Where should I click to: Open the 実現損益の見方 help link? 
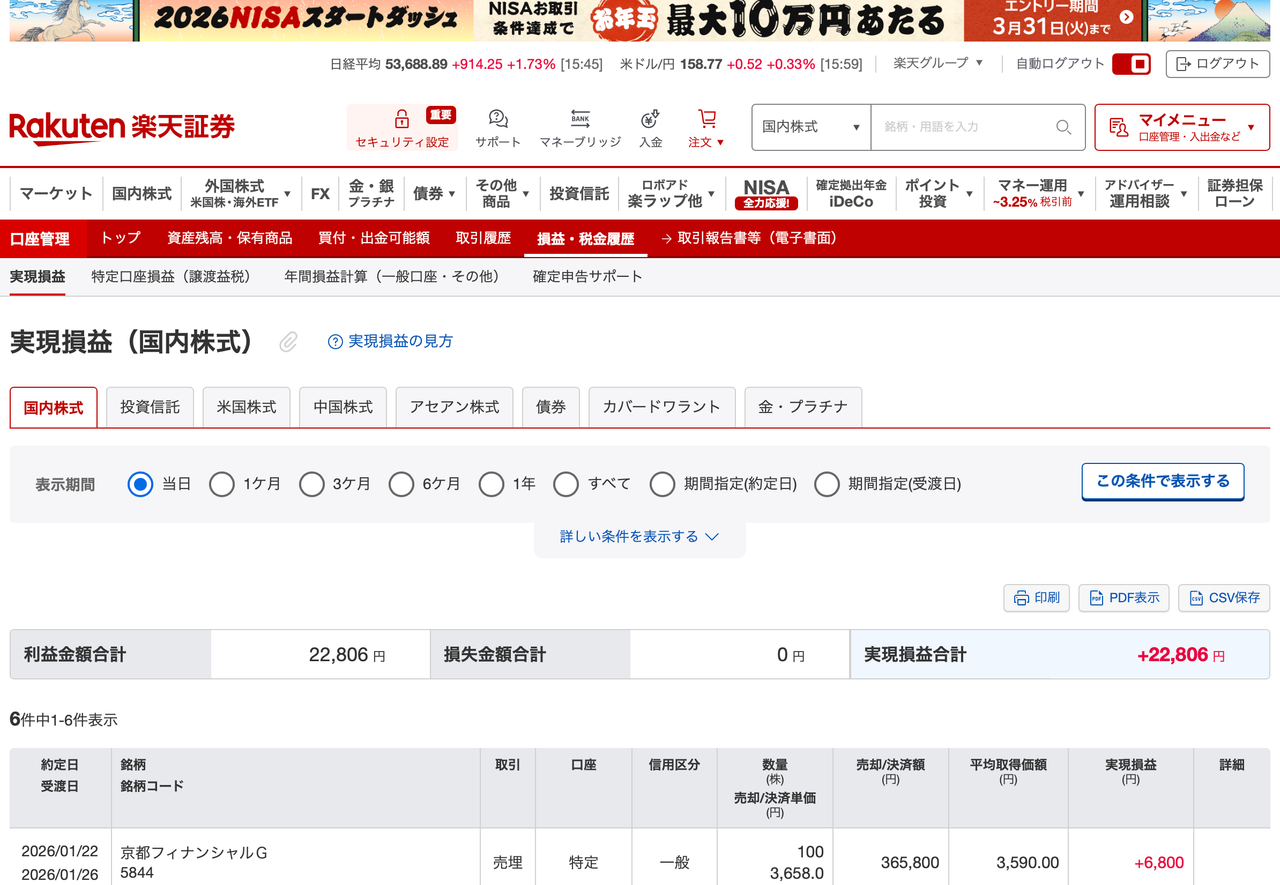390,341
